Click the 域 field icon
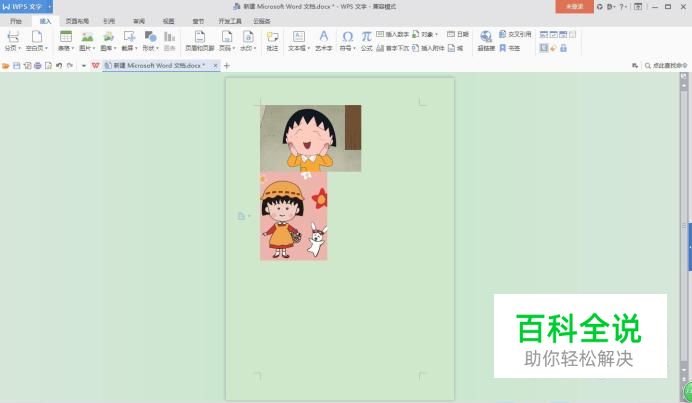 451,48
